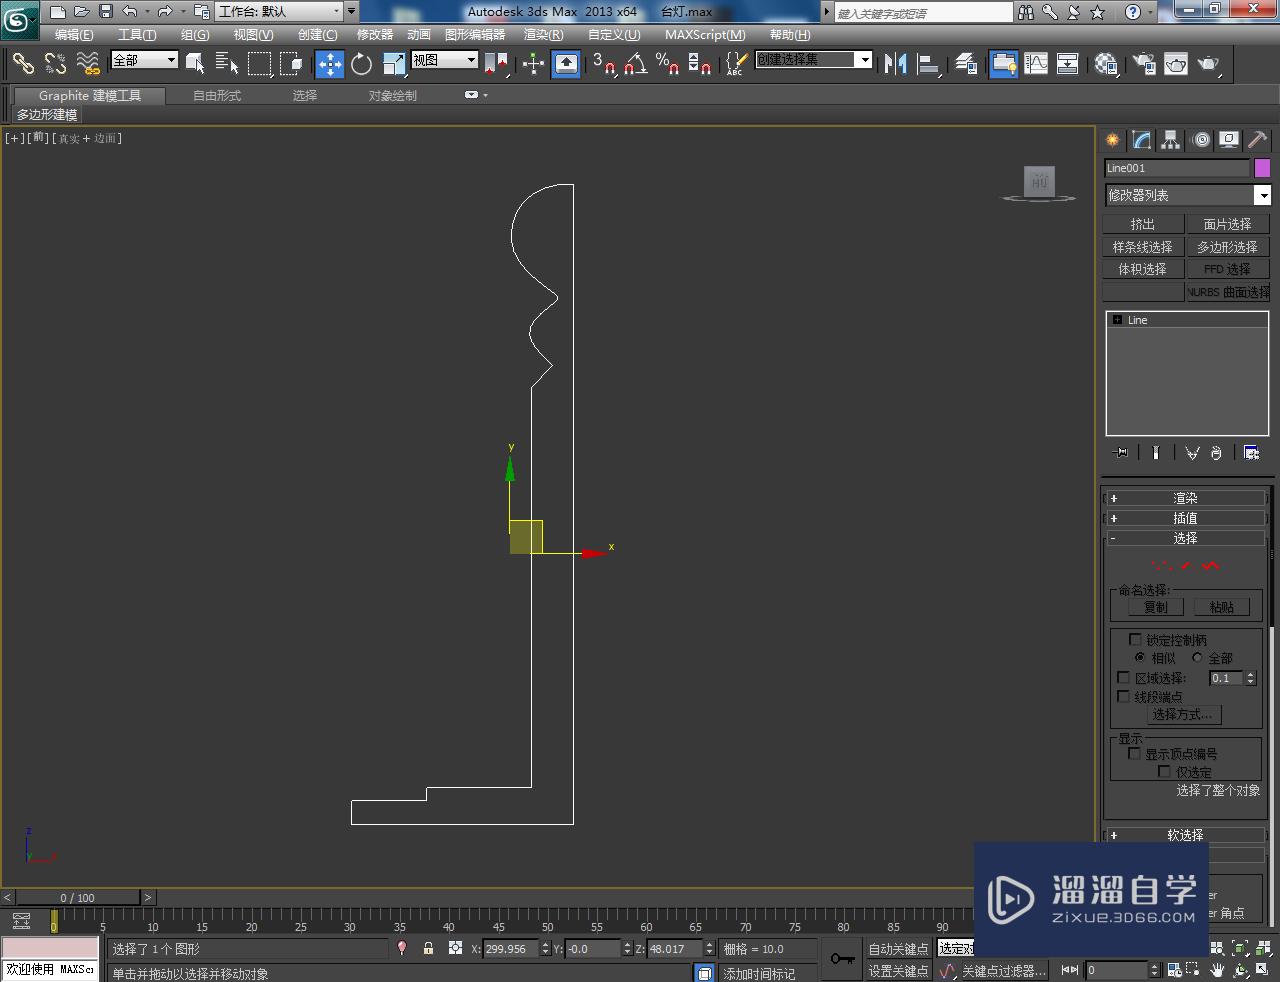The image size is (1280, 982).
Task: Select the Unlink Selection tool
Action: pos(55,64)
